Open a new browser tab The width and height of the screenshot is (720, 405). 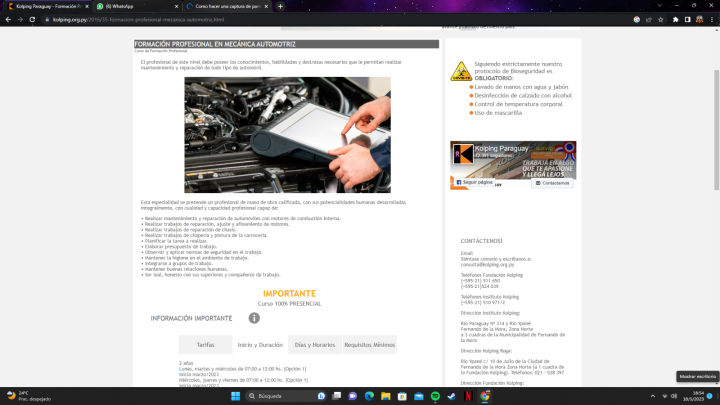tap(280, 6)
